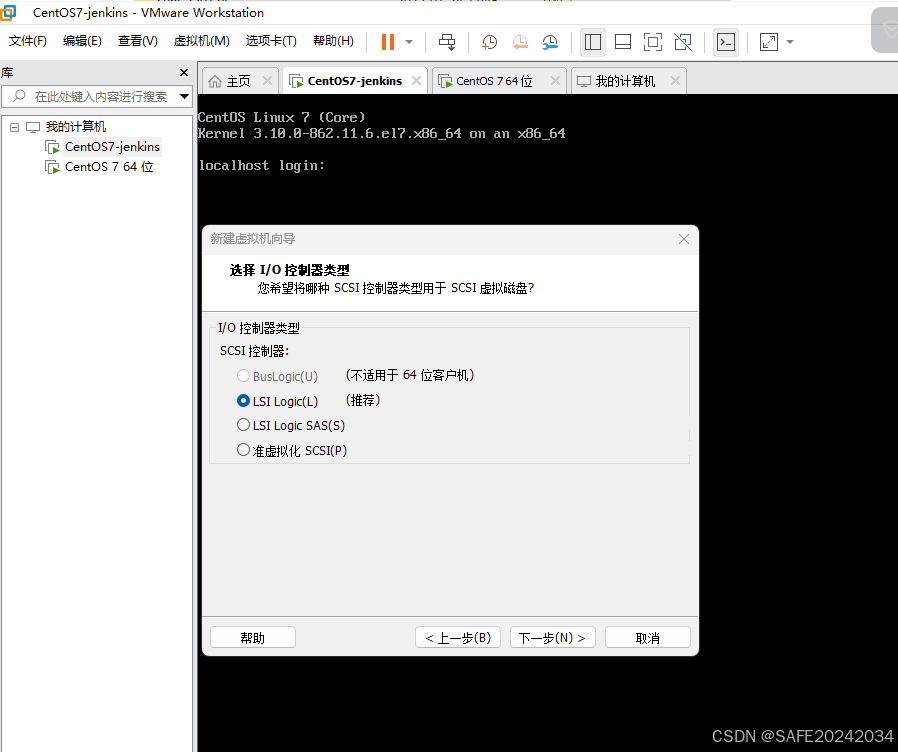Close the library panel

(x=184, y=73)
